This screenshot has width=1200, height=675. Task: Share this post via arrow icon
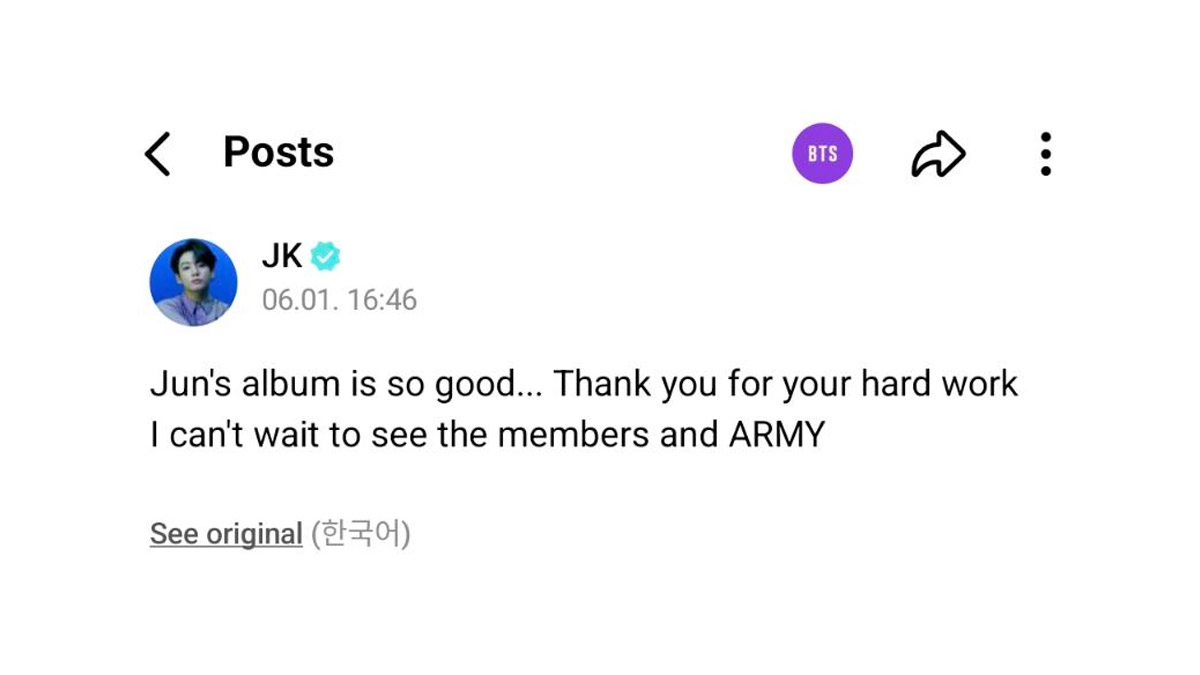[938, 155]
